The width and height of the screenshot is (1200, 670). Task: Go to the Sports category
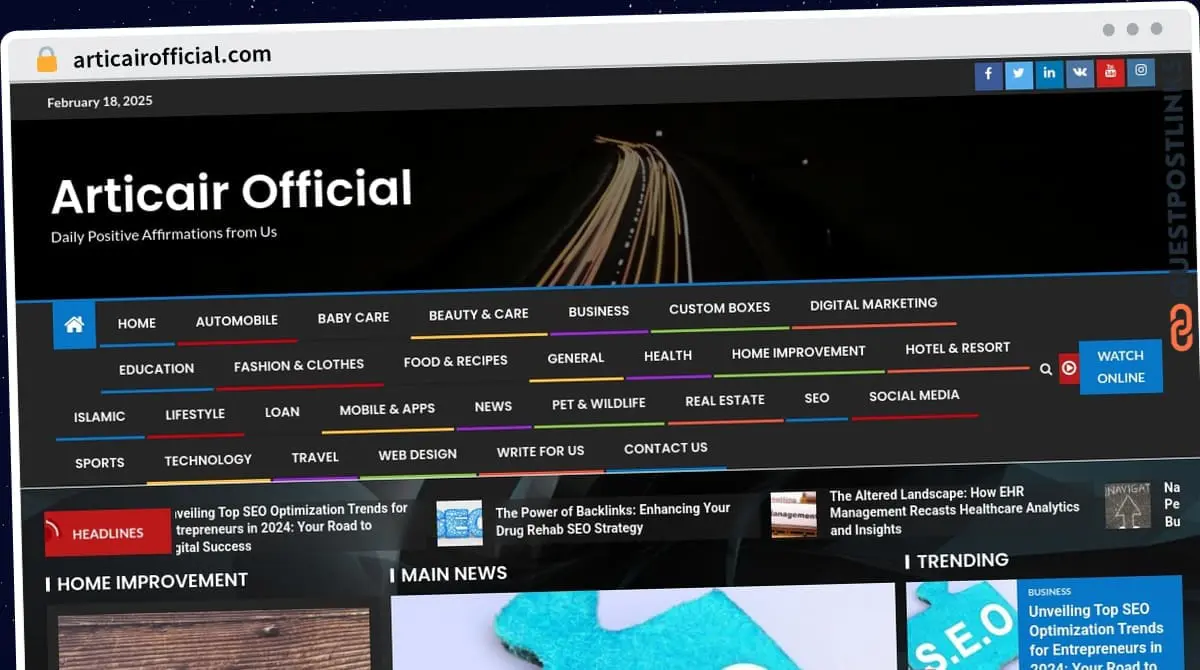point(100,463)
